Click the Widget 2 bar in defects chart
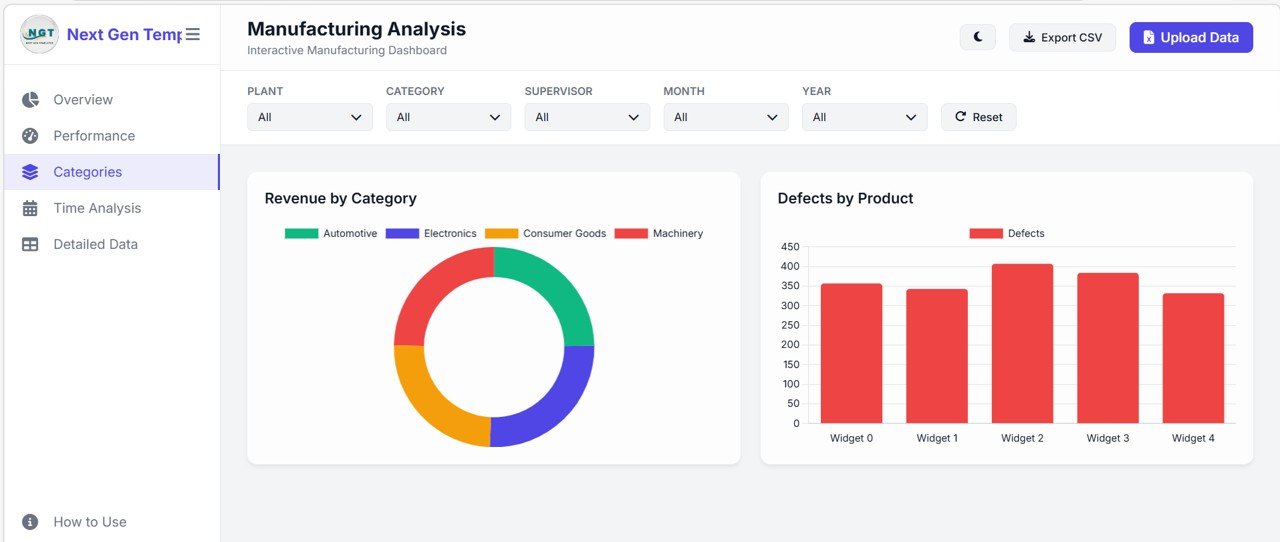 click(x=1022, y=343)
